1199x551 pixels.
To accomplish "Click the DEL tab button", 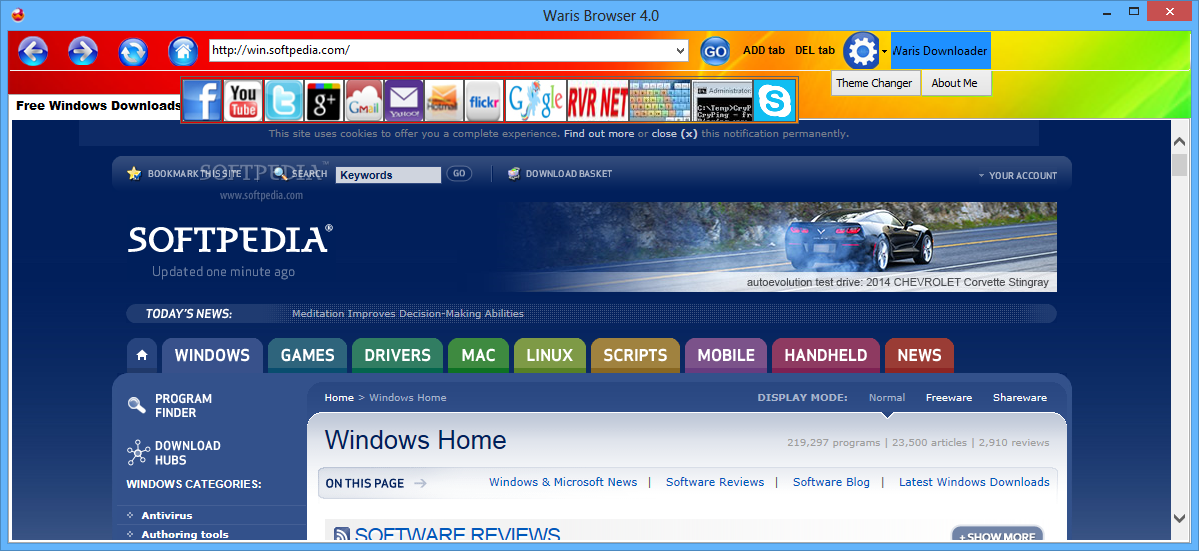I will tap(815, 50).
